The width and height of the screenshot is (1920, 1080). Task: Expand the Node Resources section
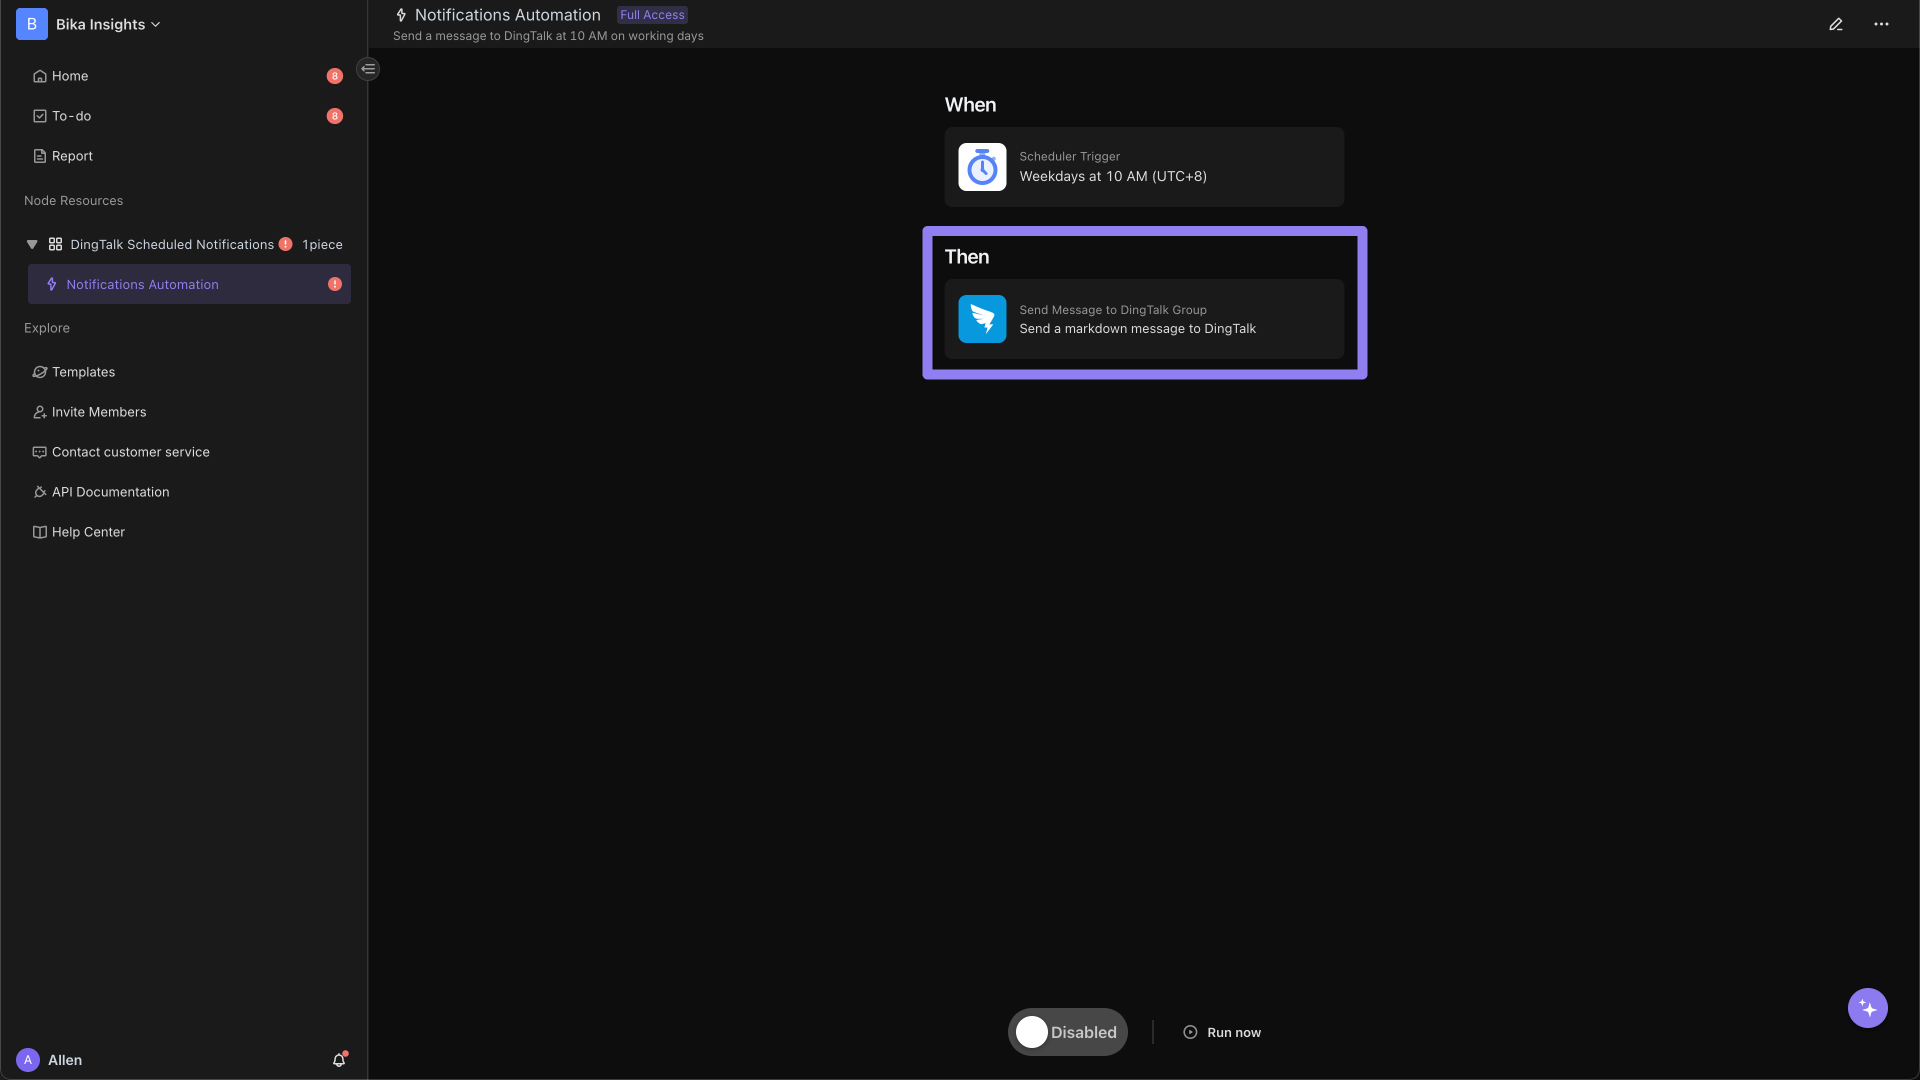(73, 200)
